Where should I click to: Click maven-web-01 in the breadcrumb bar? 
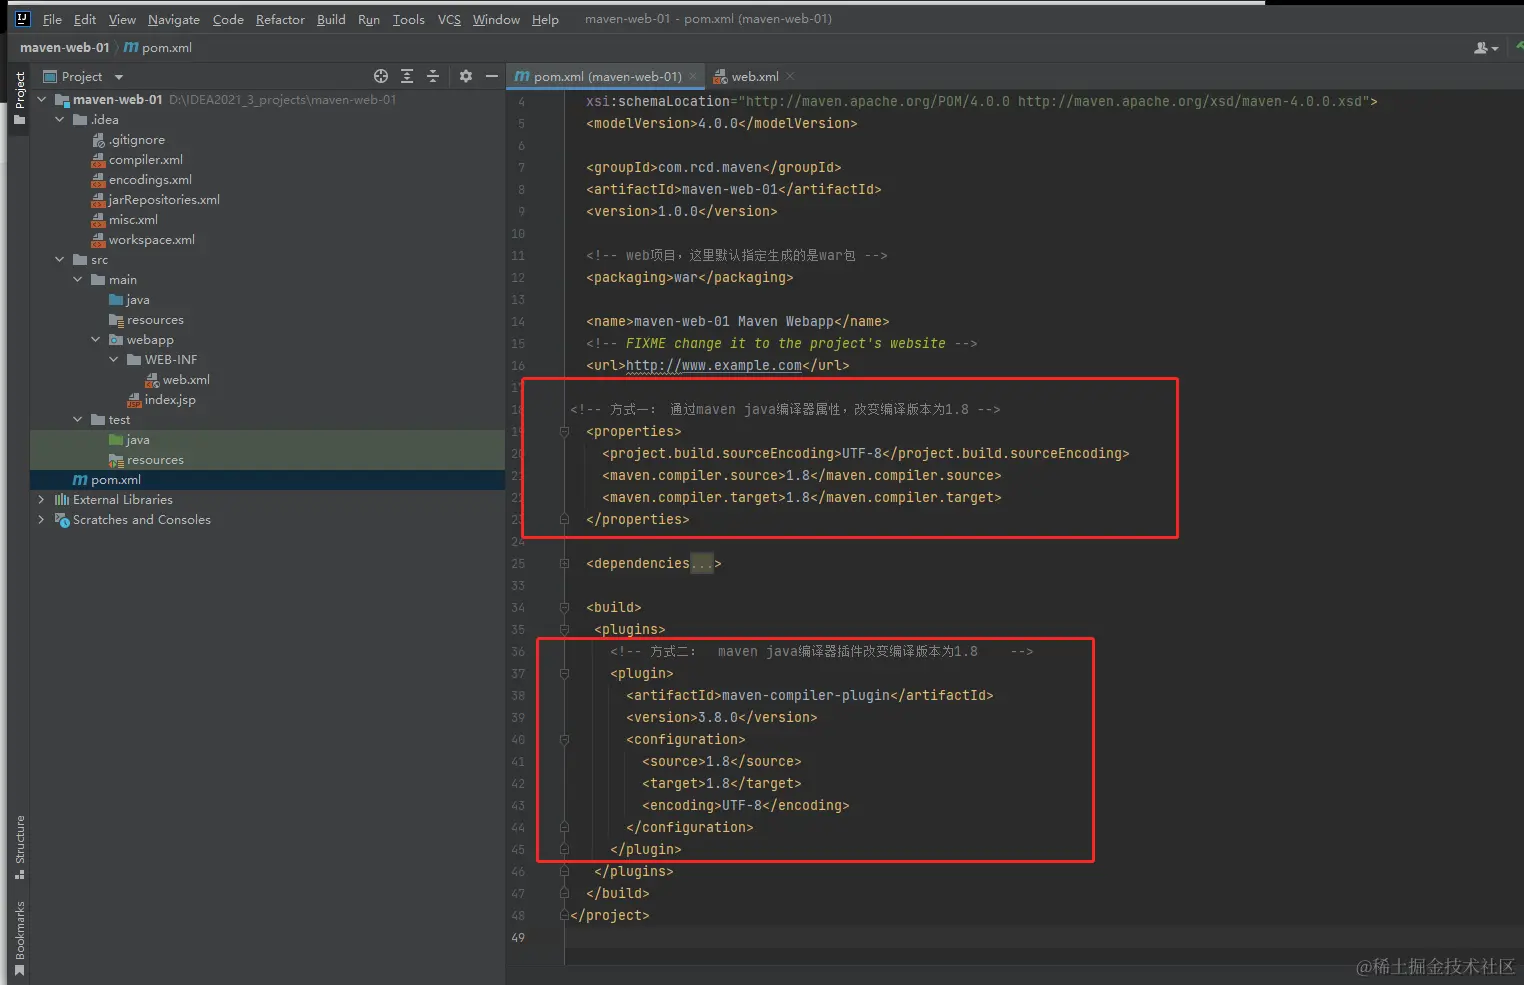(65, 47)
